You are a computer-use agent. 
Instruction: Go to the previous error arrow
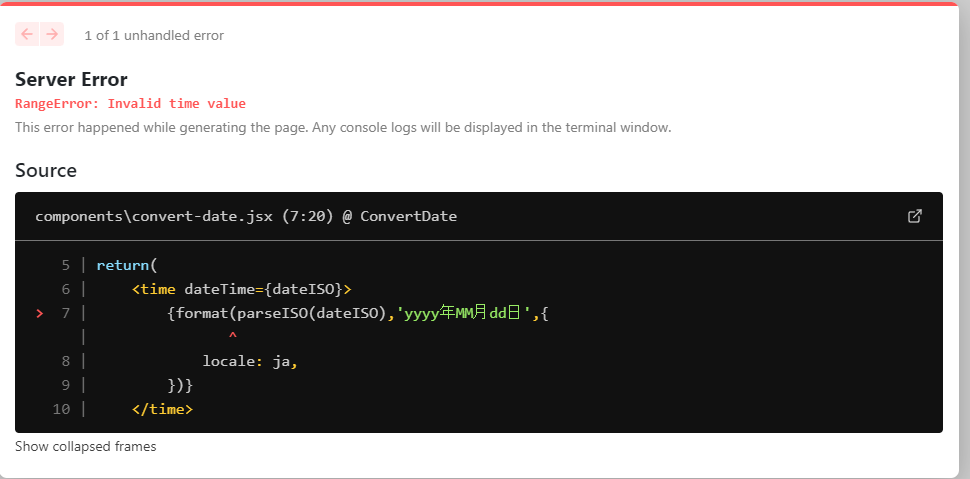point(27,35)
